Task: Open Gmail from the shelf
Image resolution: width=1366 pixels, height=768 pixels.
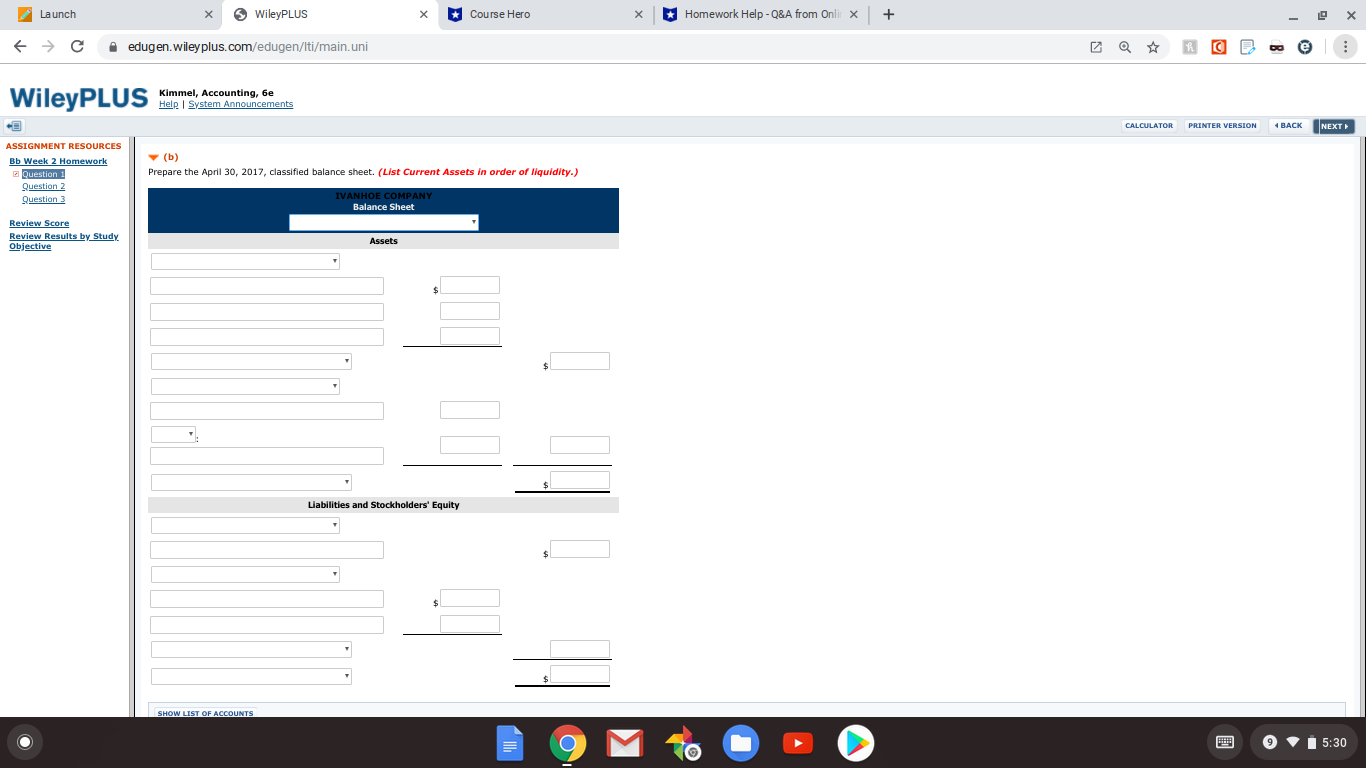Action: 624,742
